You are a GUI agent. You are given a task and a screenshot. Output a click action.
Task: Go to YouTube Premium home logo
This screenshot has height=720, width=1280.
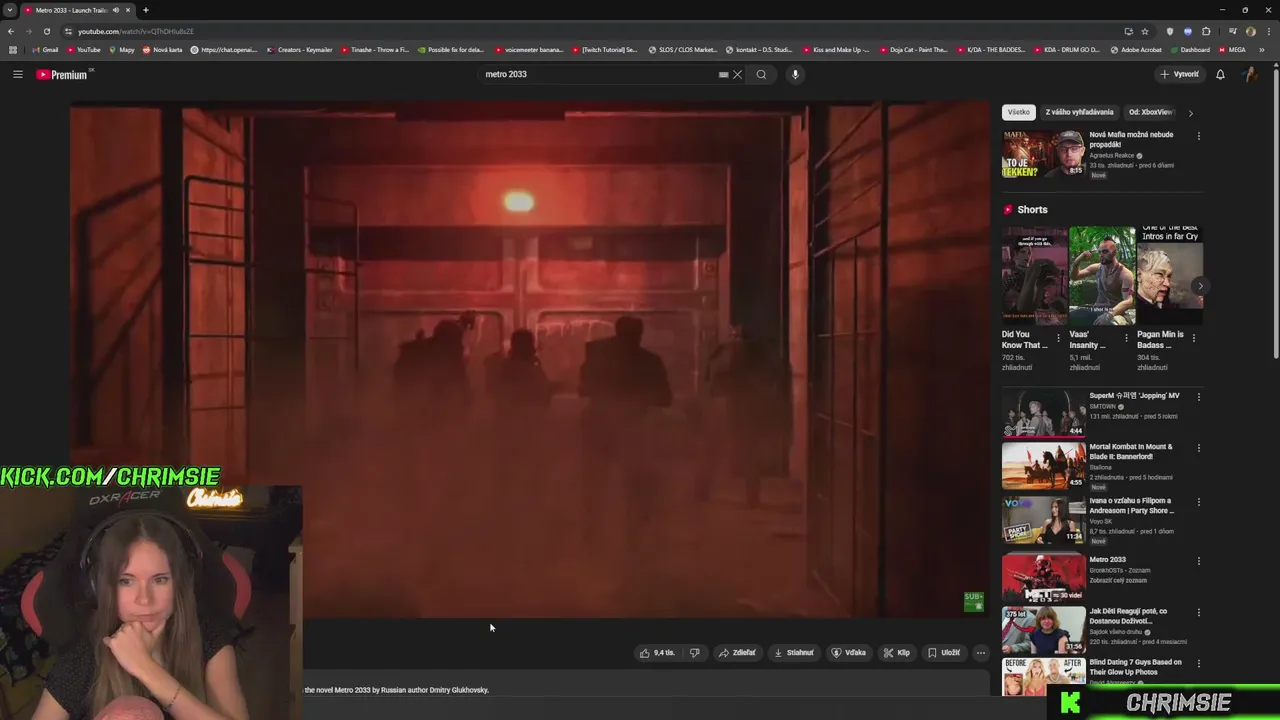pyautogui.click(x=63, y=74)
